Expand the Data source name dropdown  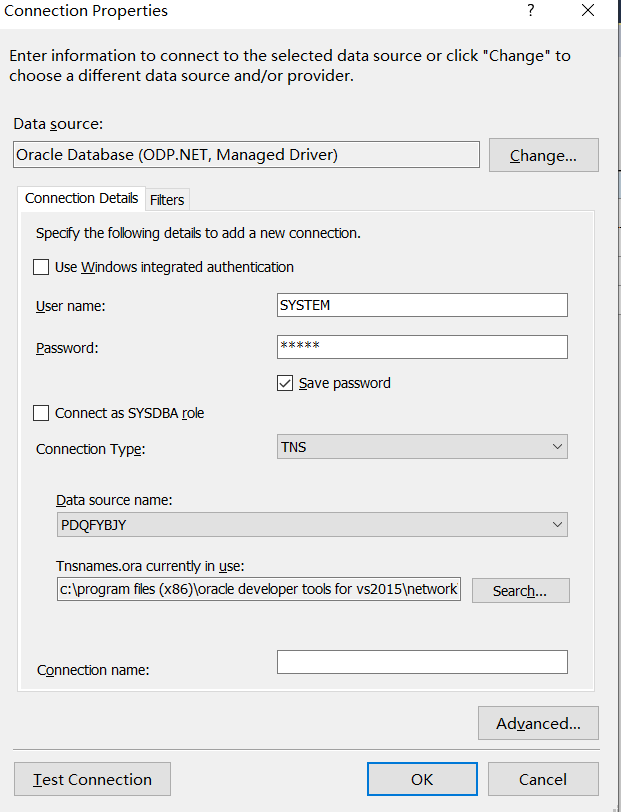pyautogui.click(x=312, y=525)
